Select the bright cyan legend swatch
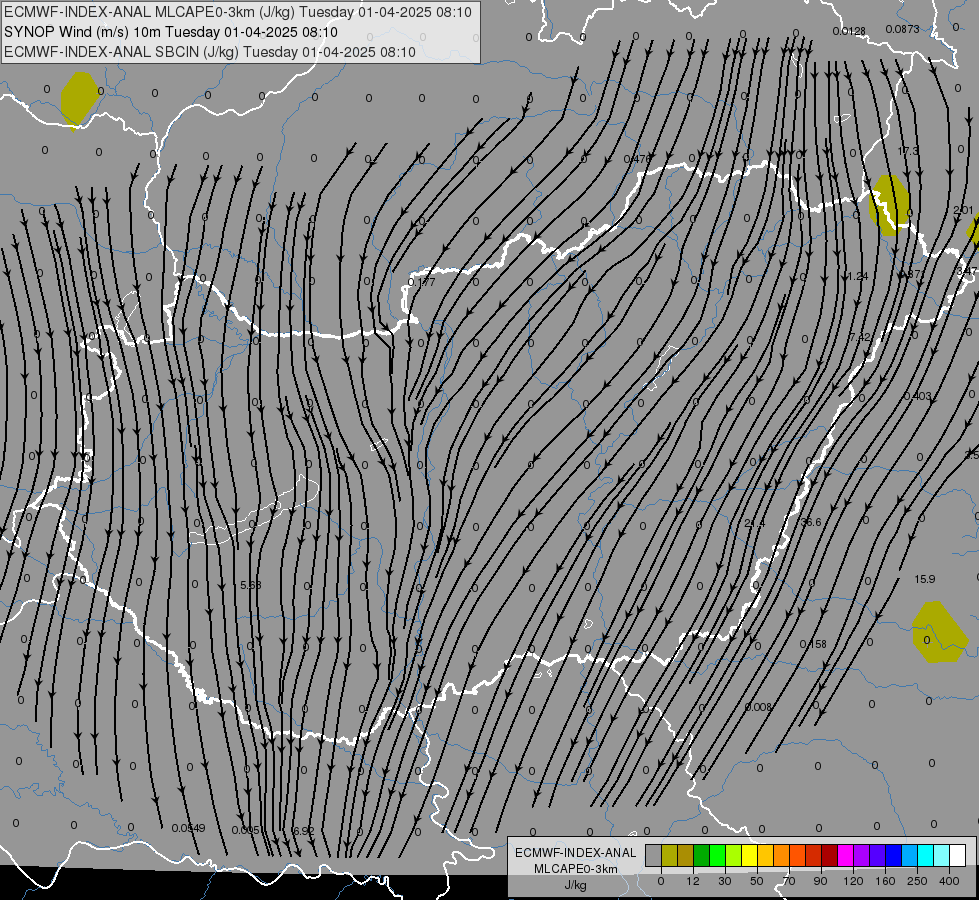 click(x=926, y=855)
